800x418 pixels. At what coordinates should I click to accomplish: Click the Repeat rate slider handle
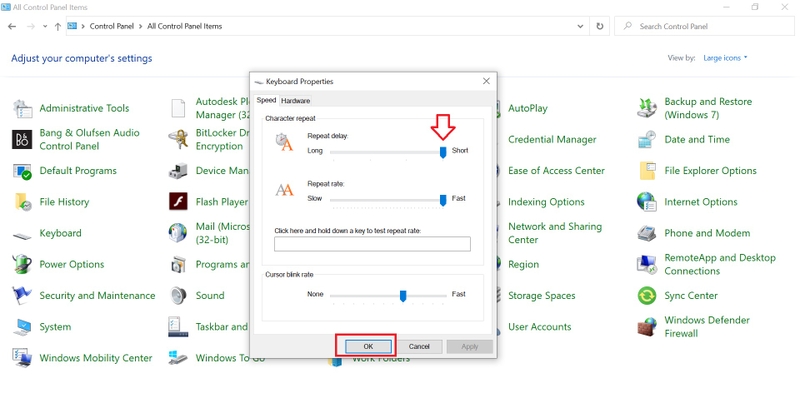[x=443, y=200]
